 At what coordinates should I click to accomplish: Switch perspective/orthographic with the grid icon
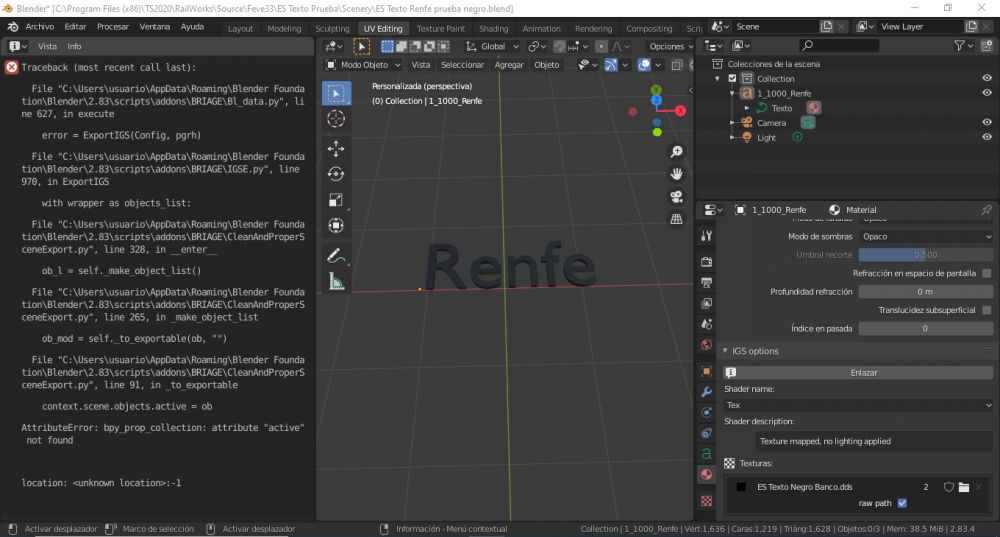click(676, 219)
